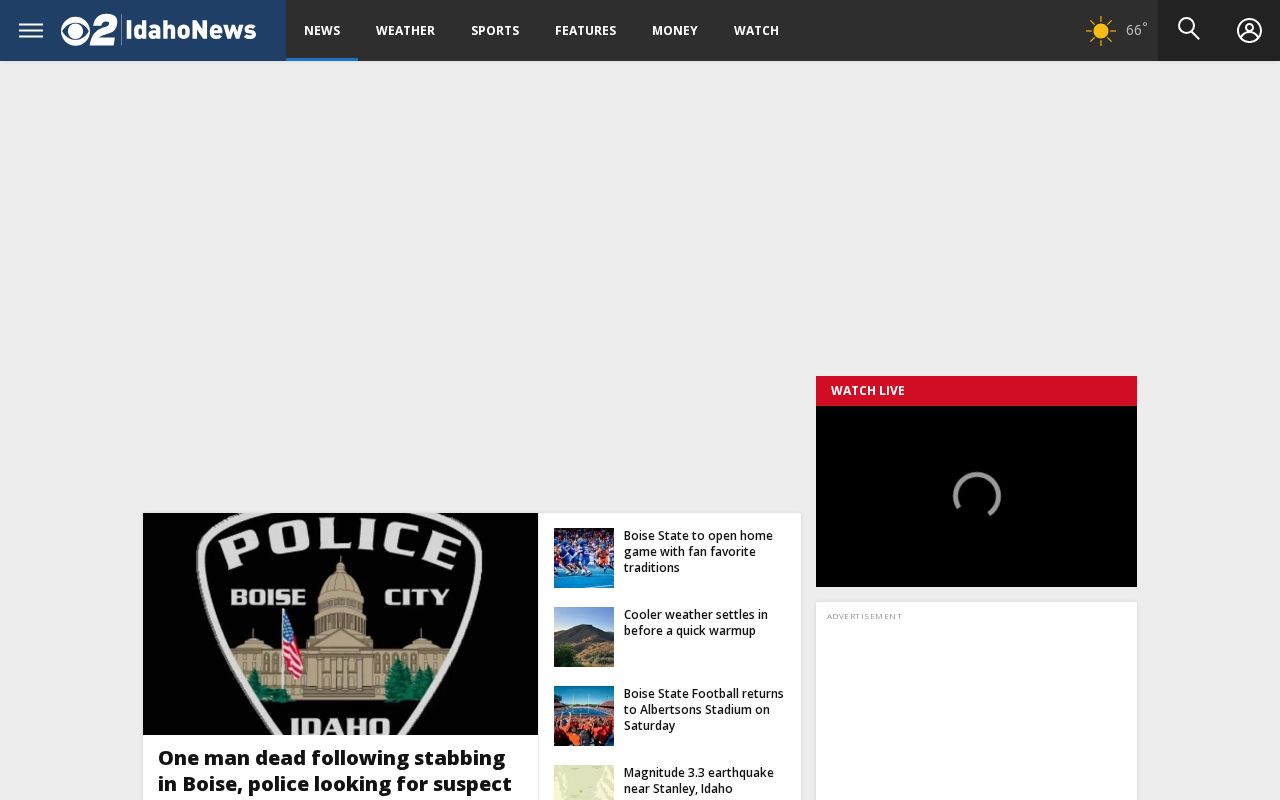Click the 66° temperature reading
This screenshot has height=800, width=1280.
tap(1137, 30)
